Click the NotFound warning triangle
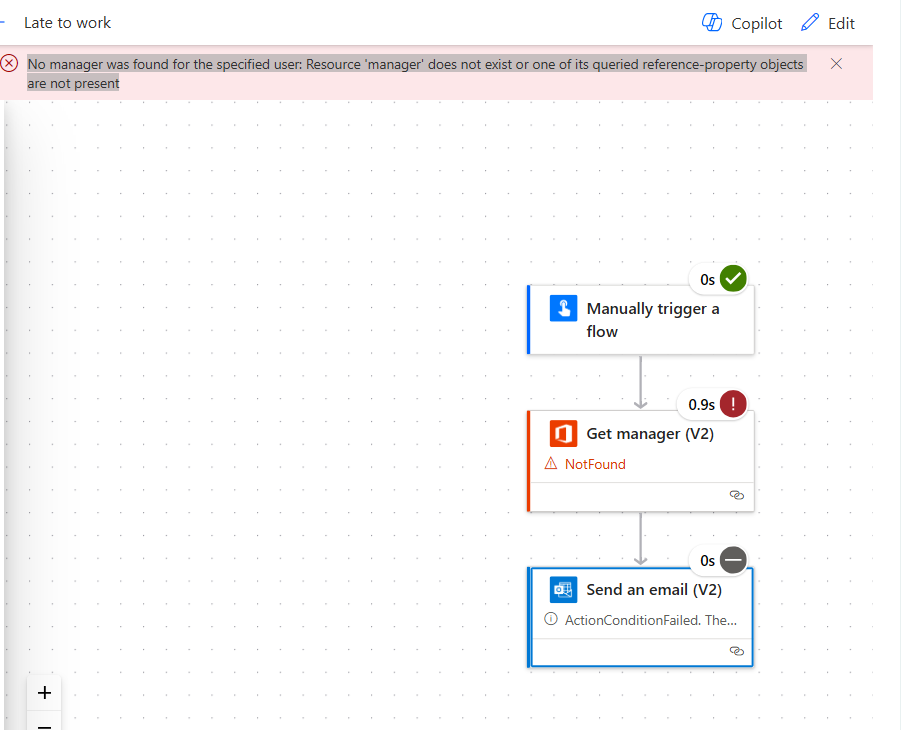 tap(551, 464)
